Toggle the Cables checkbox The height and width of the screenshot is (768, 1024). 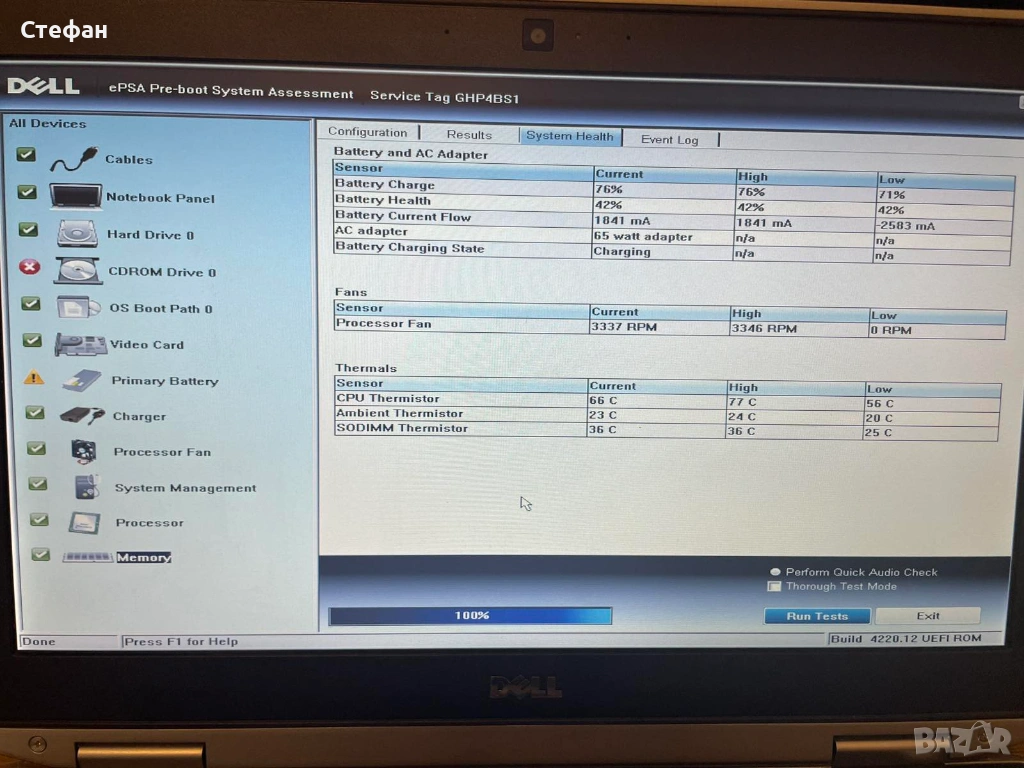click(26, 155)
